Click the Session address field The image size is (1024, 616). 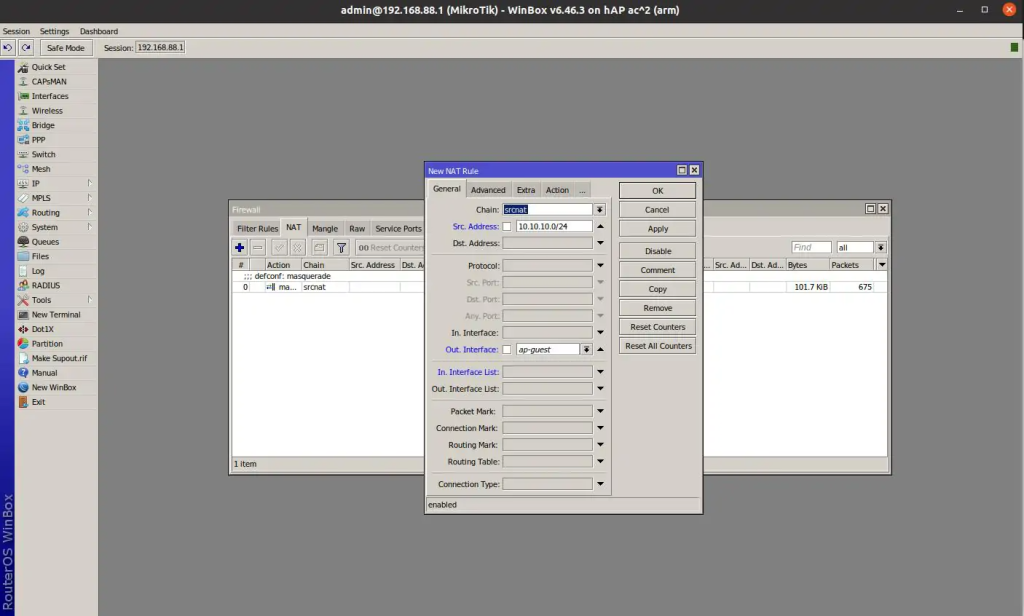(160, 48)
